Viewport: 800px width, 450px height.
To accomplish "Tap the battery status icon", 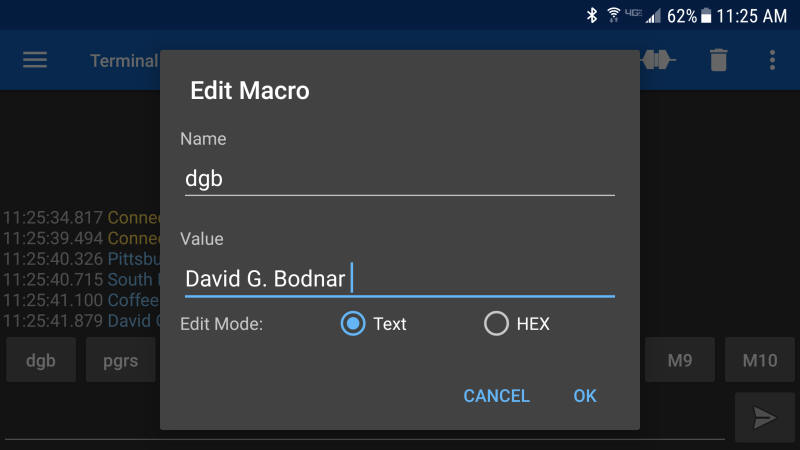I will pos(706,16).
